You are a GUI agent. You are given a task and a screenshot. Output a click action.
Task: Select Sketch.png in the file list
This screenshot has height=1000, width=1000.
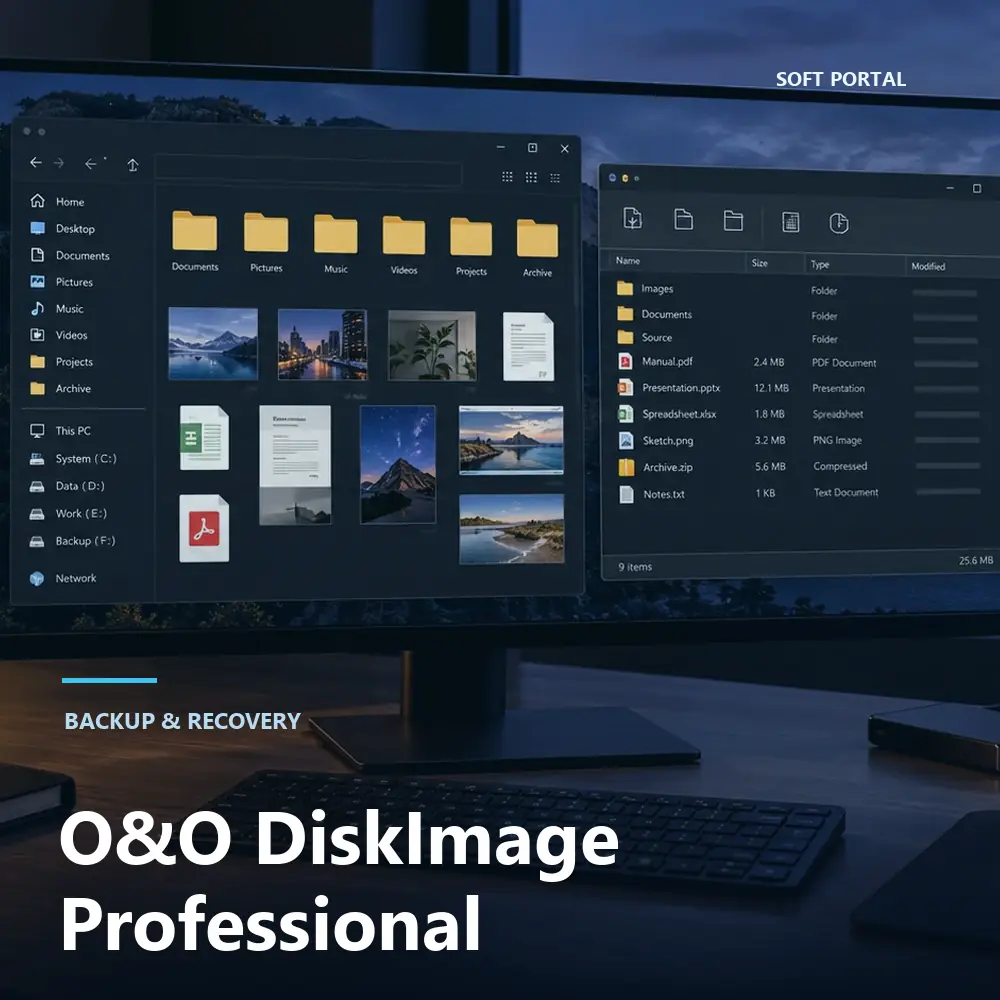(x=800, y=440)
